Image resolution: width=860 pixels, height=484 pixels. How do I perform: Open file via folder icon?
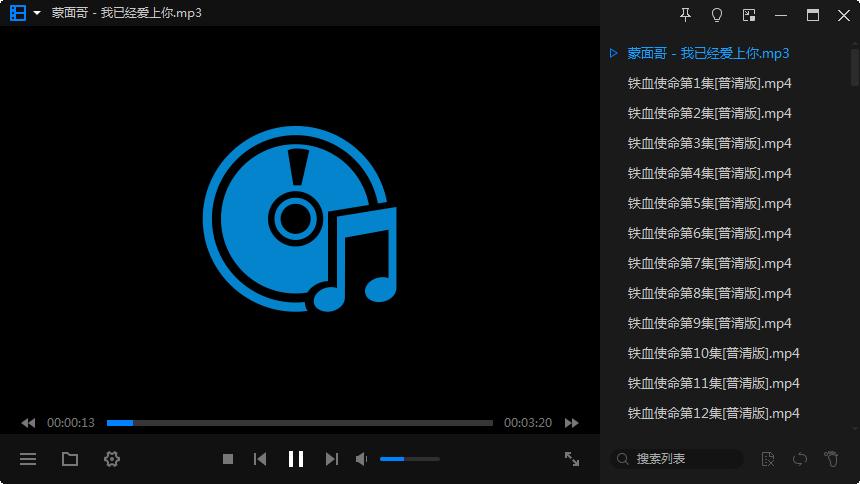pos(70,459)
